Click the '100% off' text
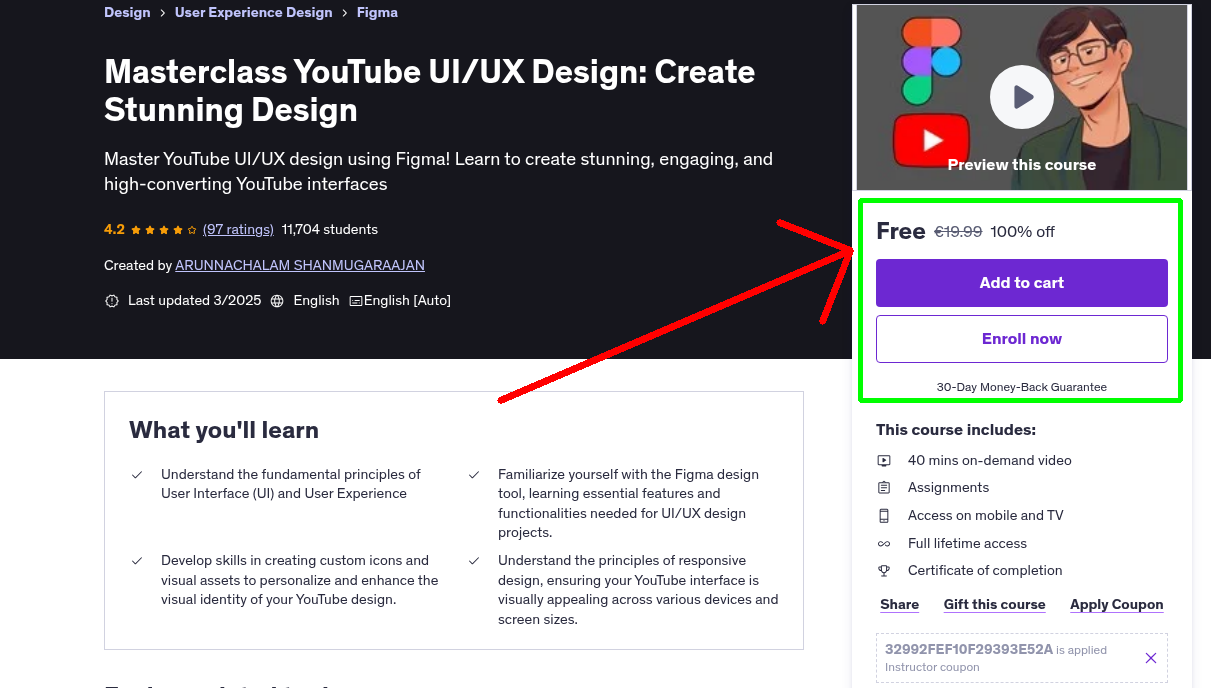Image resolution: width=1211 pixels, height=688 pixels. 1023,232
